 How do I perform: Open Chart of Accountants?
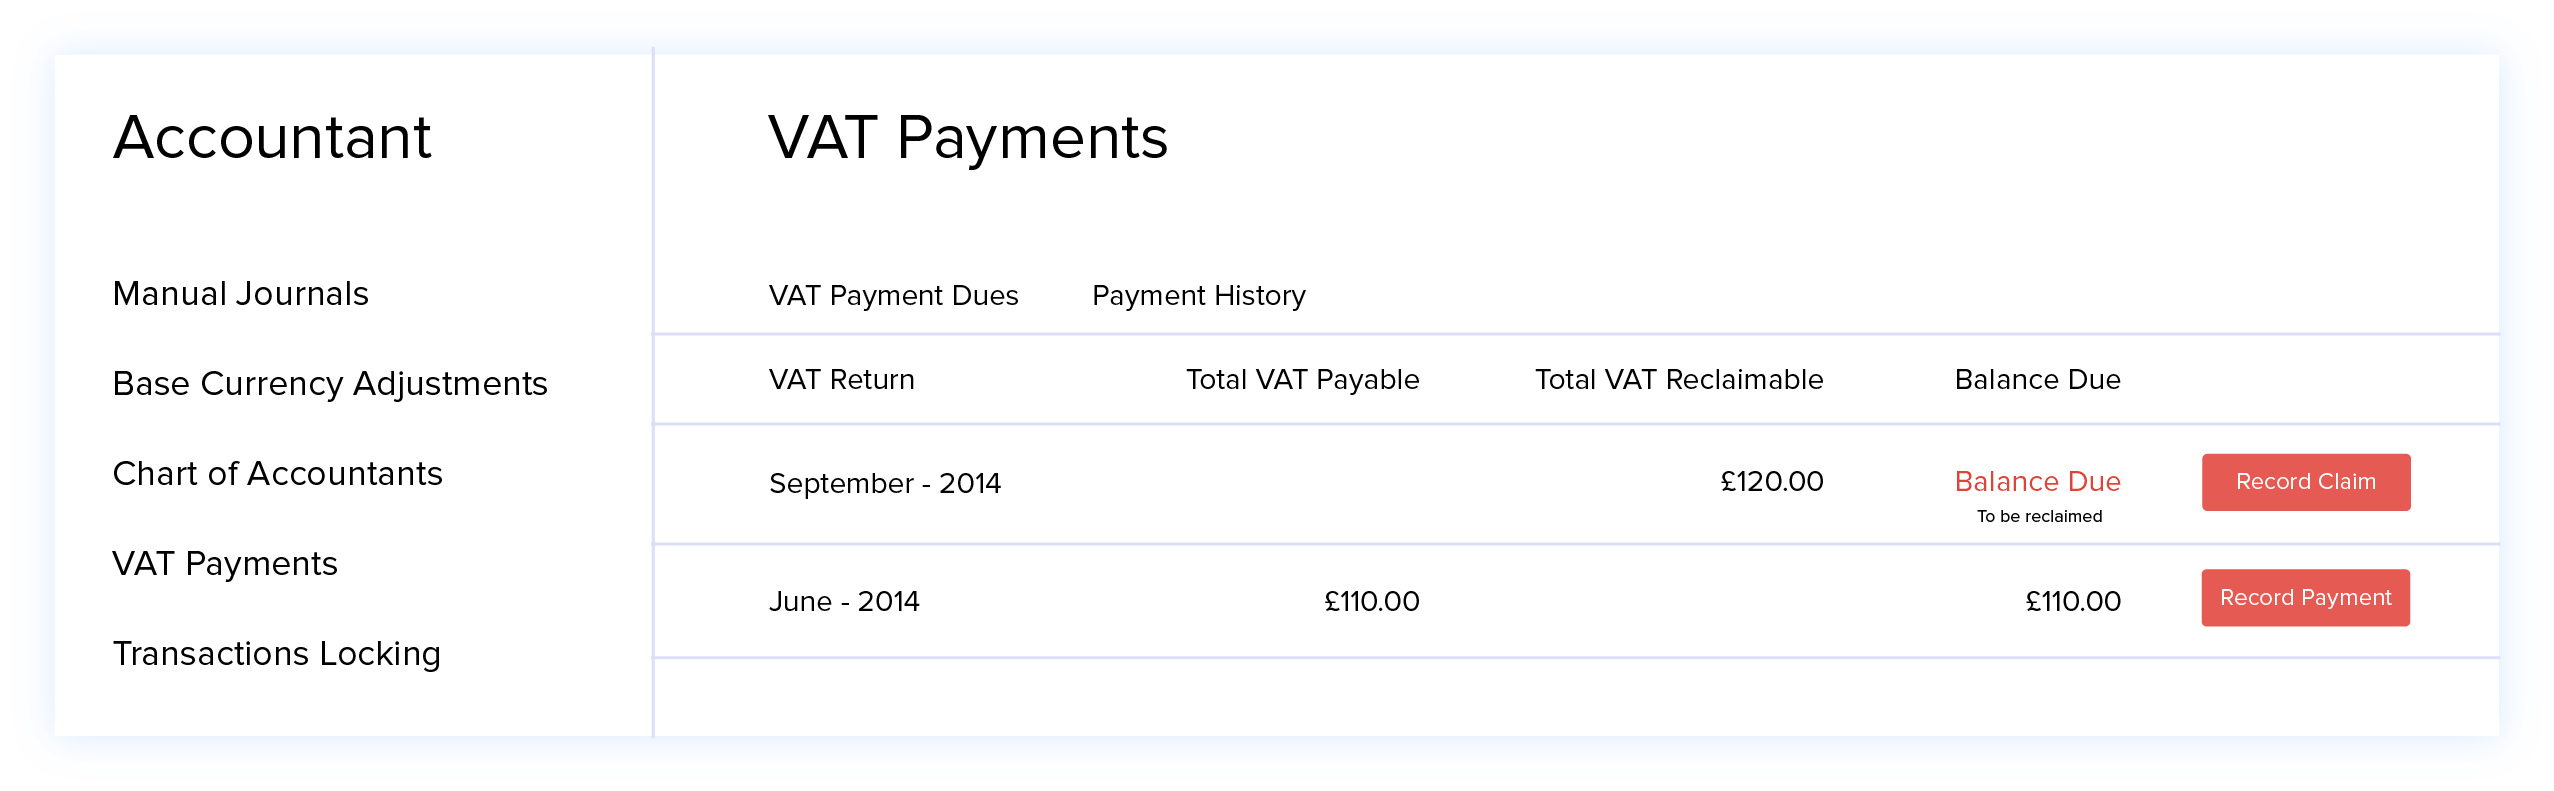[278, 473]
